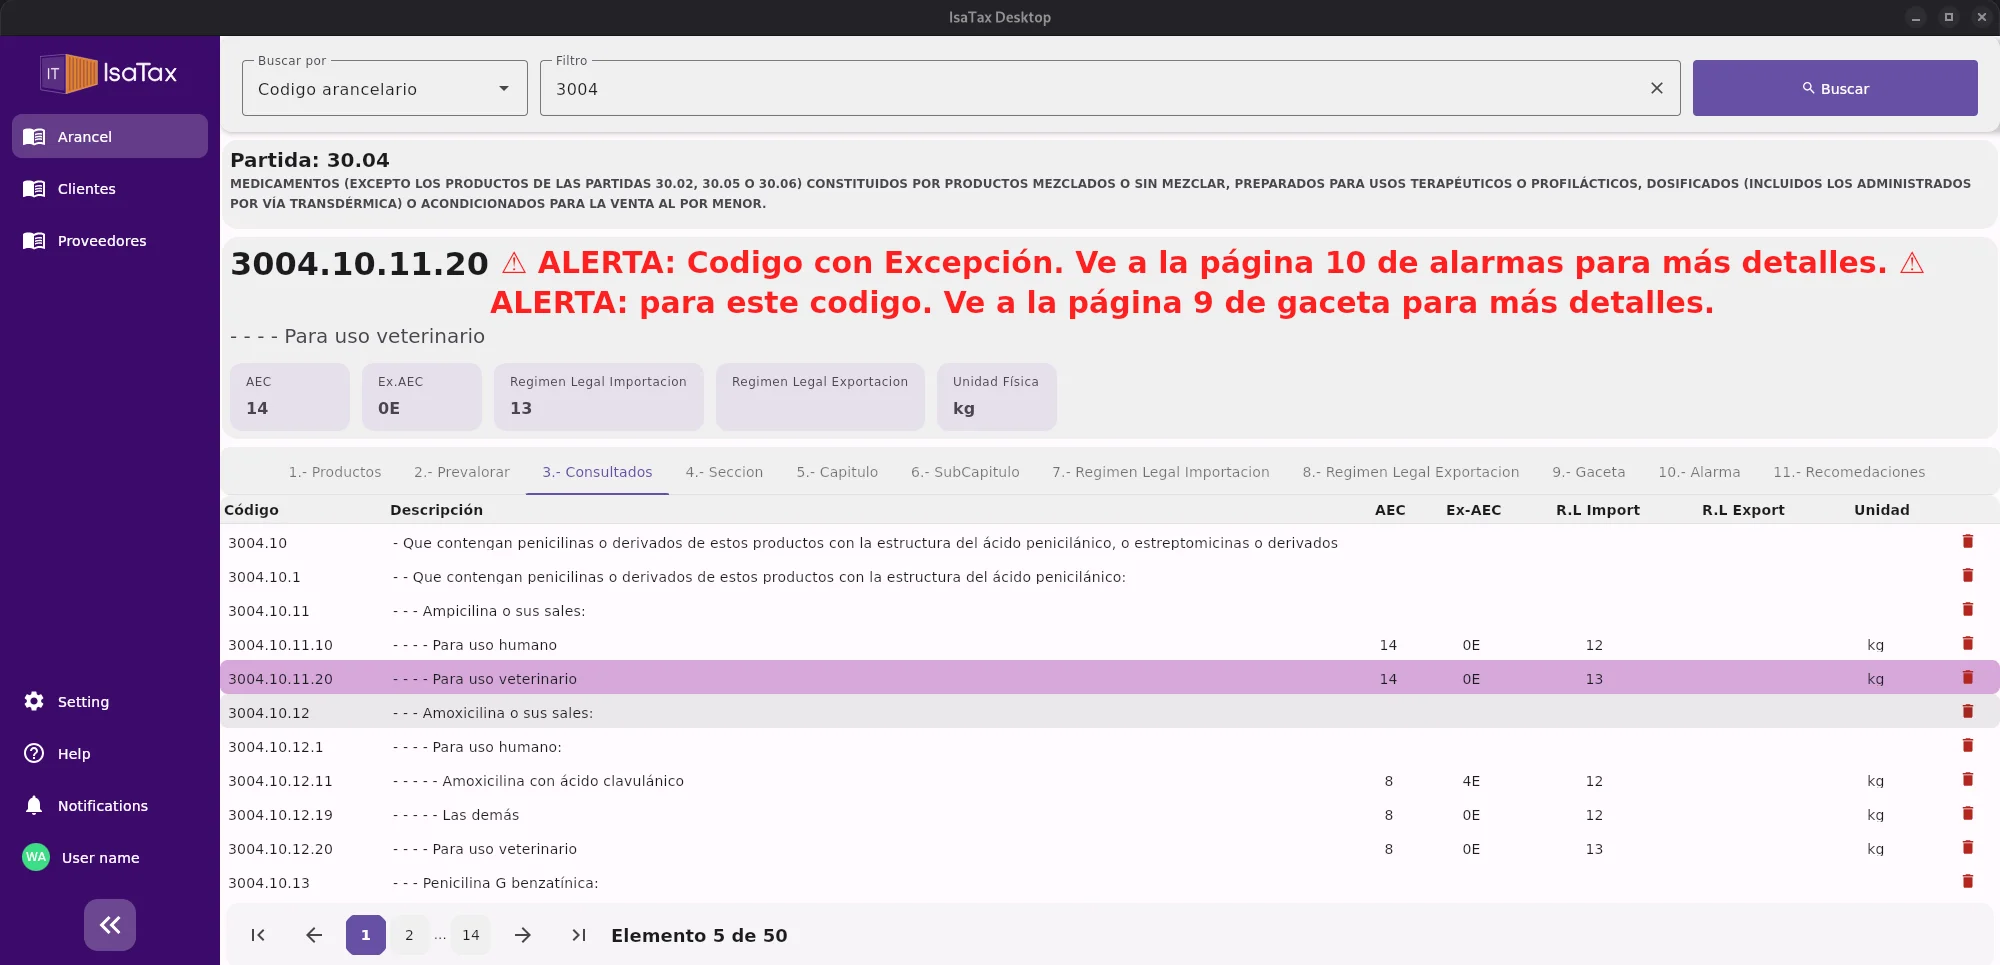The image size is (2000, 965).
Task: Click the Notifications bell icon
Action: pyautogui.click(x=32, y=805)
